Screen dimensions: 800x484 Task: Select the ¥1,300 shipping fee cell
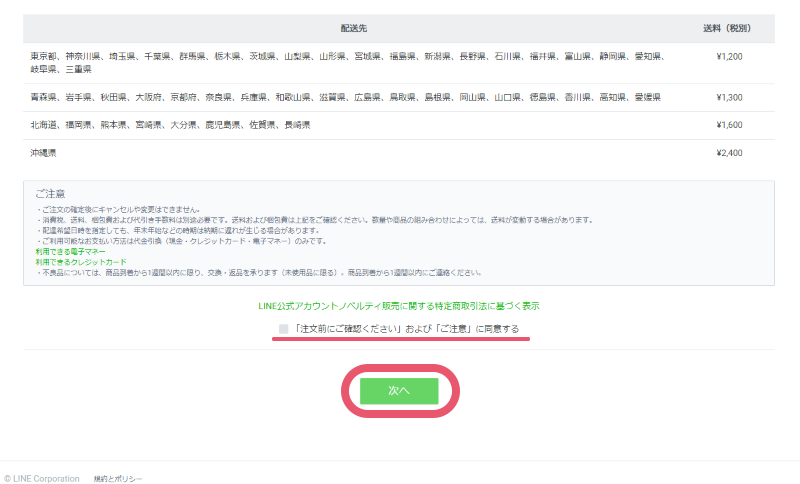[x=729, y=98]
